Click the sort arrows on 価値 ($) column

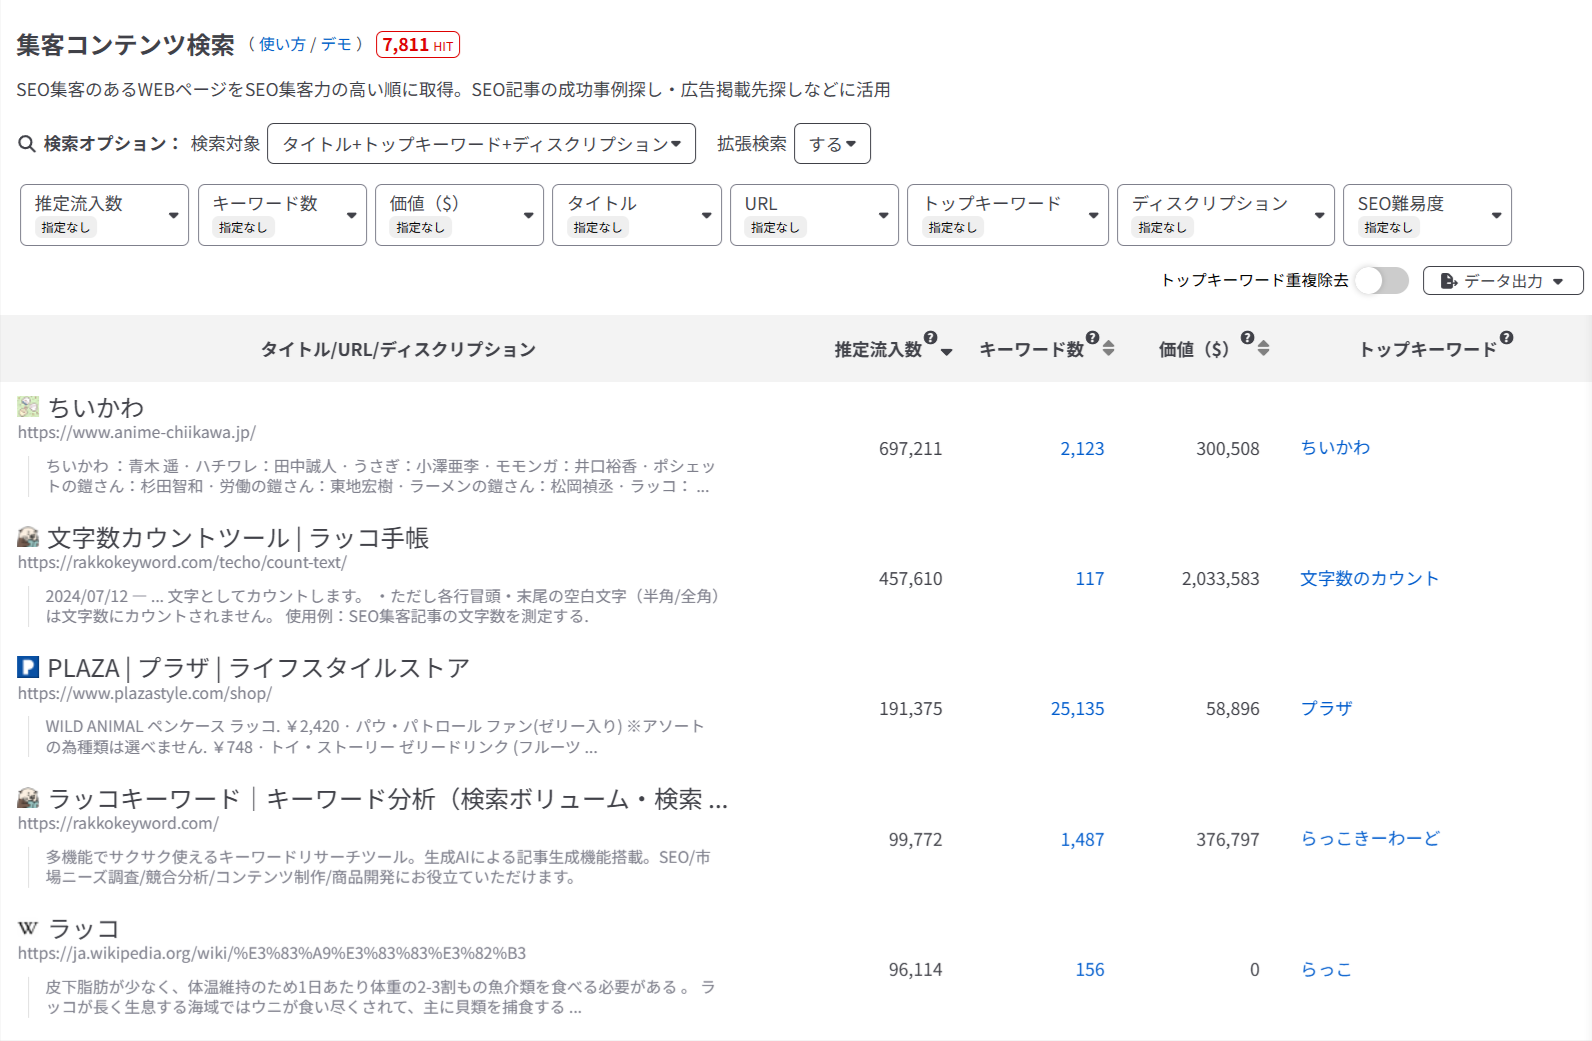coord(1264,348)
